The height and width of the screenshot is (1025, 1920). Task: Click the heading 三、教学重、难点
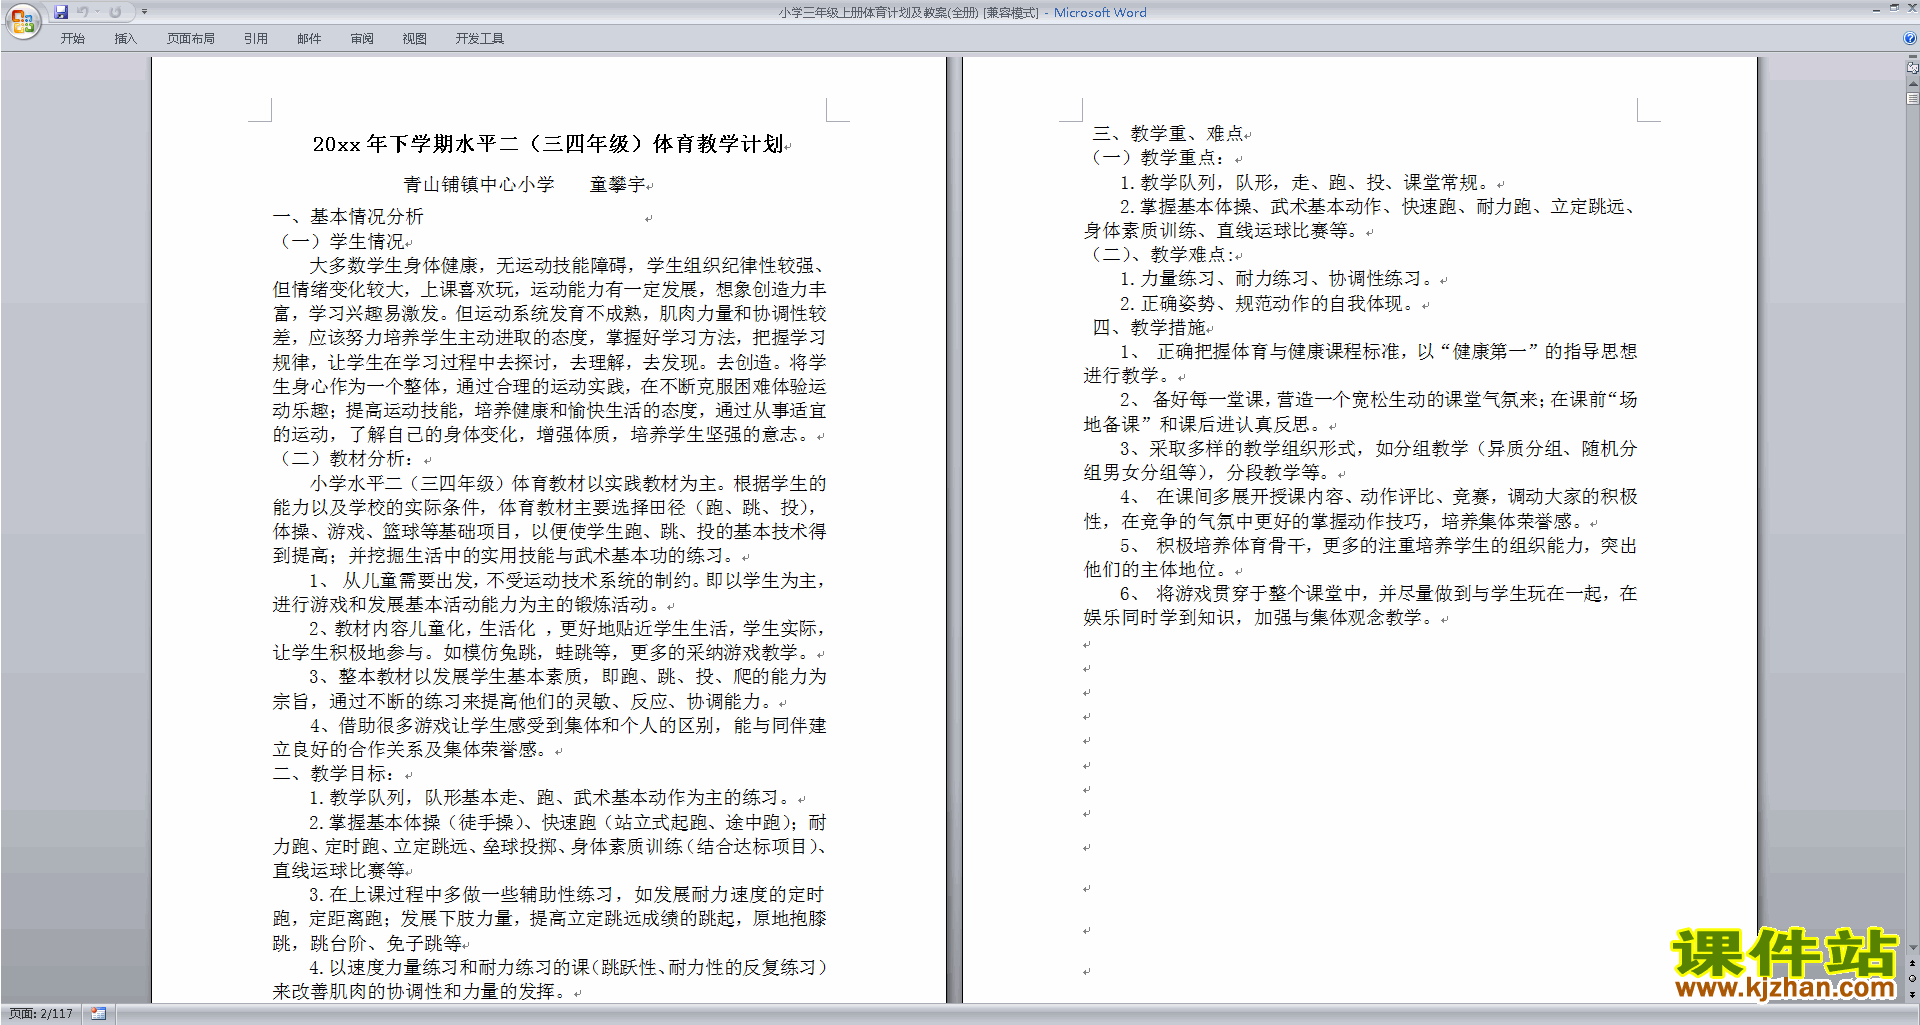(1168, 133)
